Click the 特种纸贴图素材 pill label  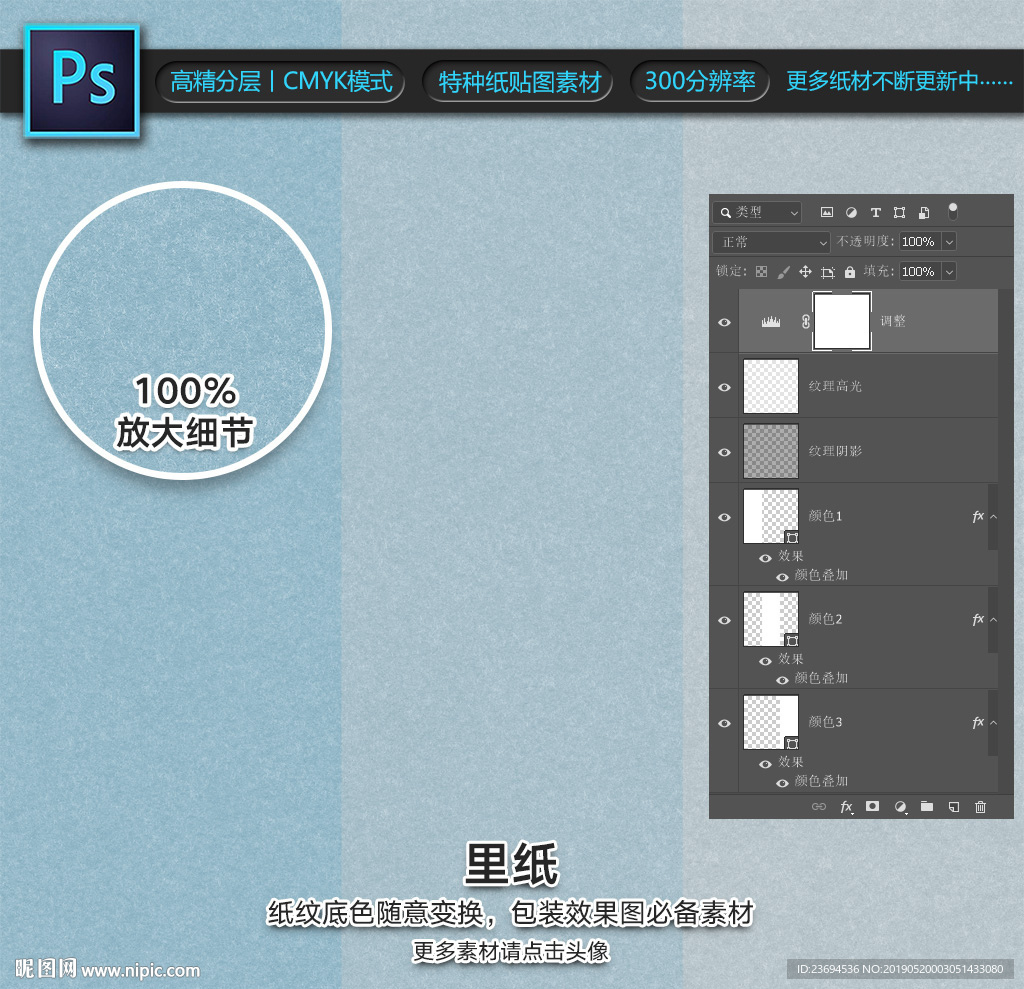pos(519,82)
